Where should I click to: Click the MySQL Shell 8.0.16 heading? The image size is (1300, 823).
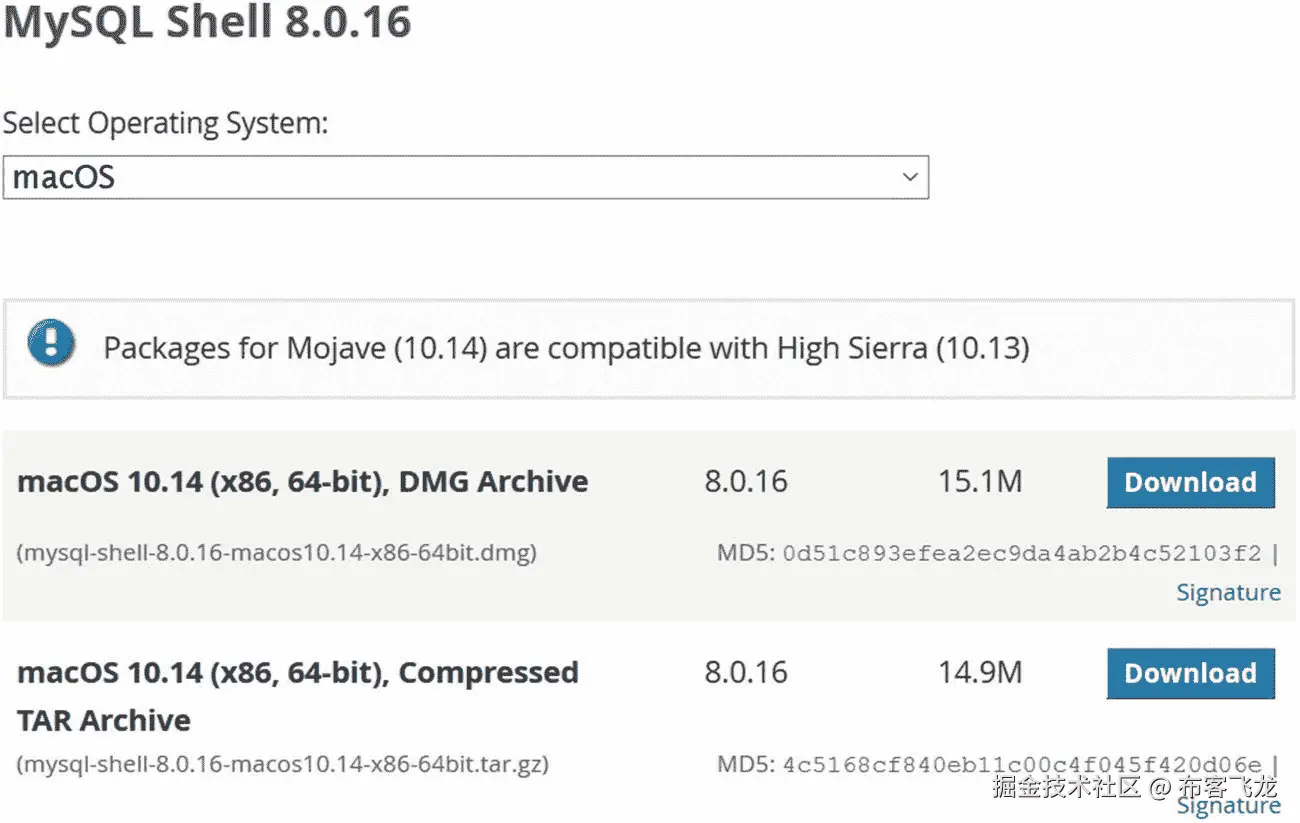pos(207,23)
